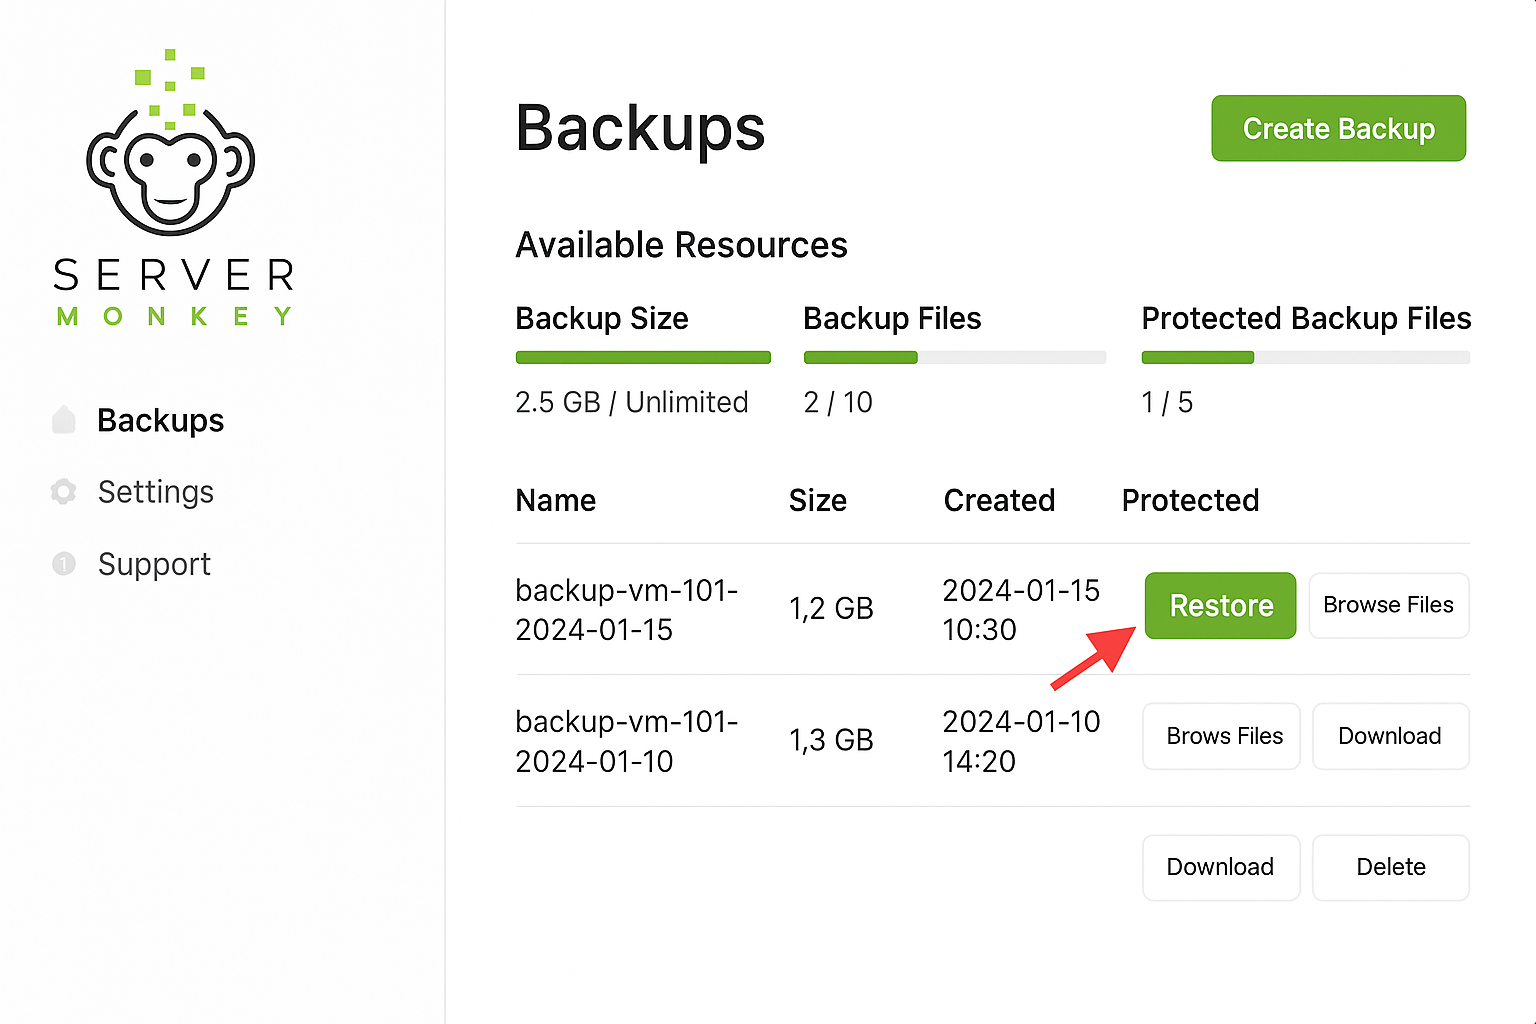Browse Files of the 2024-01-15 backup
This screenshot has height=1024, width=1536.
(1388, 605)
